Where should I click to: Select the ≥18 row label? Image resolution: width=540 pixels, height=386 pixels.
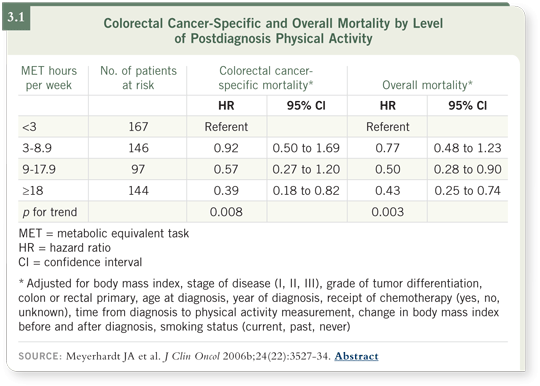[33, 191]
